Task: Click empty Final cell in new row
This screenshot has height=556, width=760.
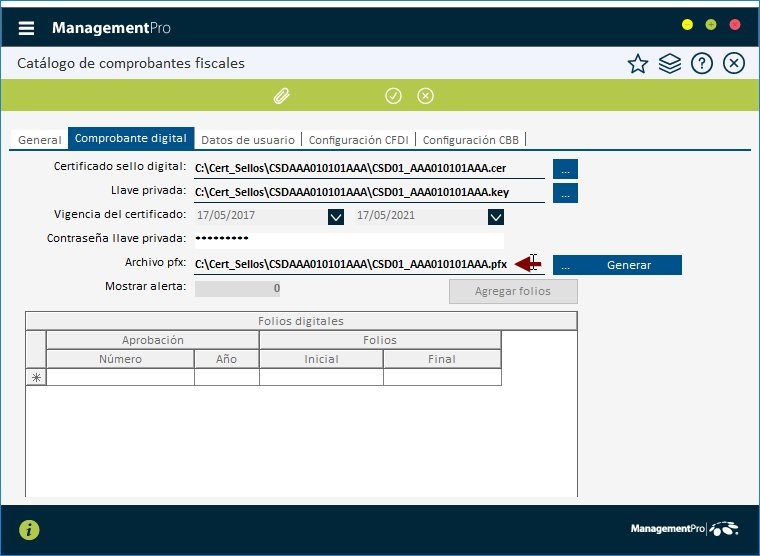Action: [442, 377]
